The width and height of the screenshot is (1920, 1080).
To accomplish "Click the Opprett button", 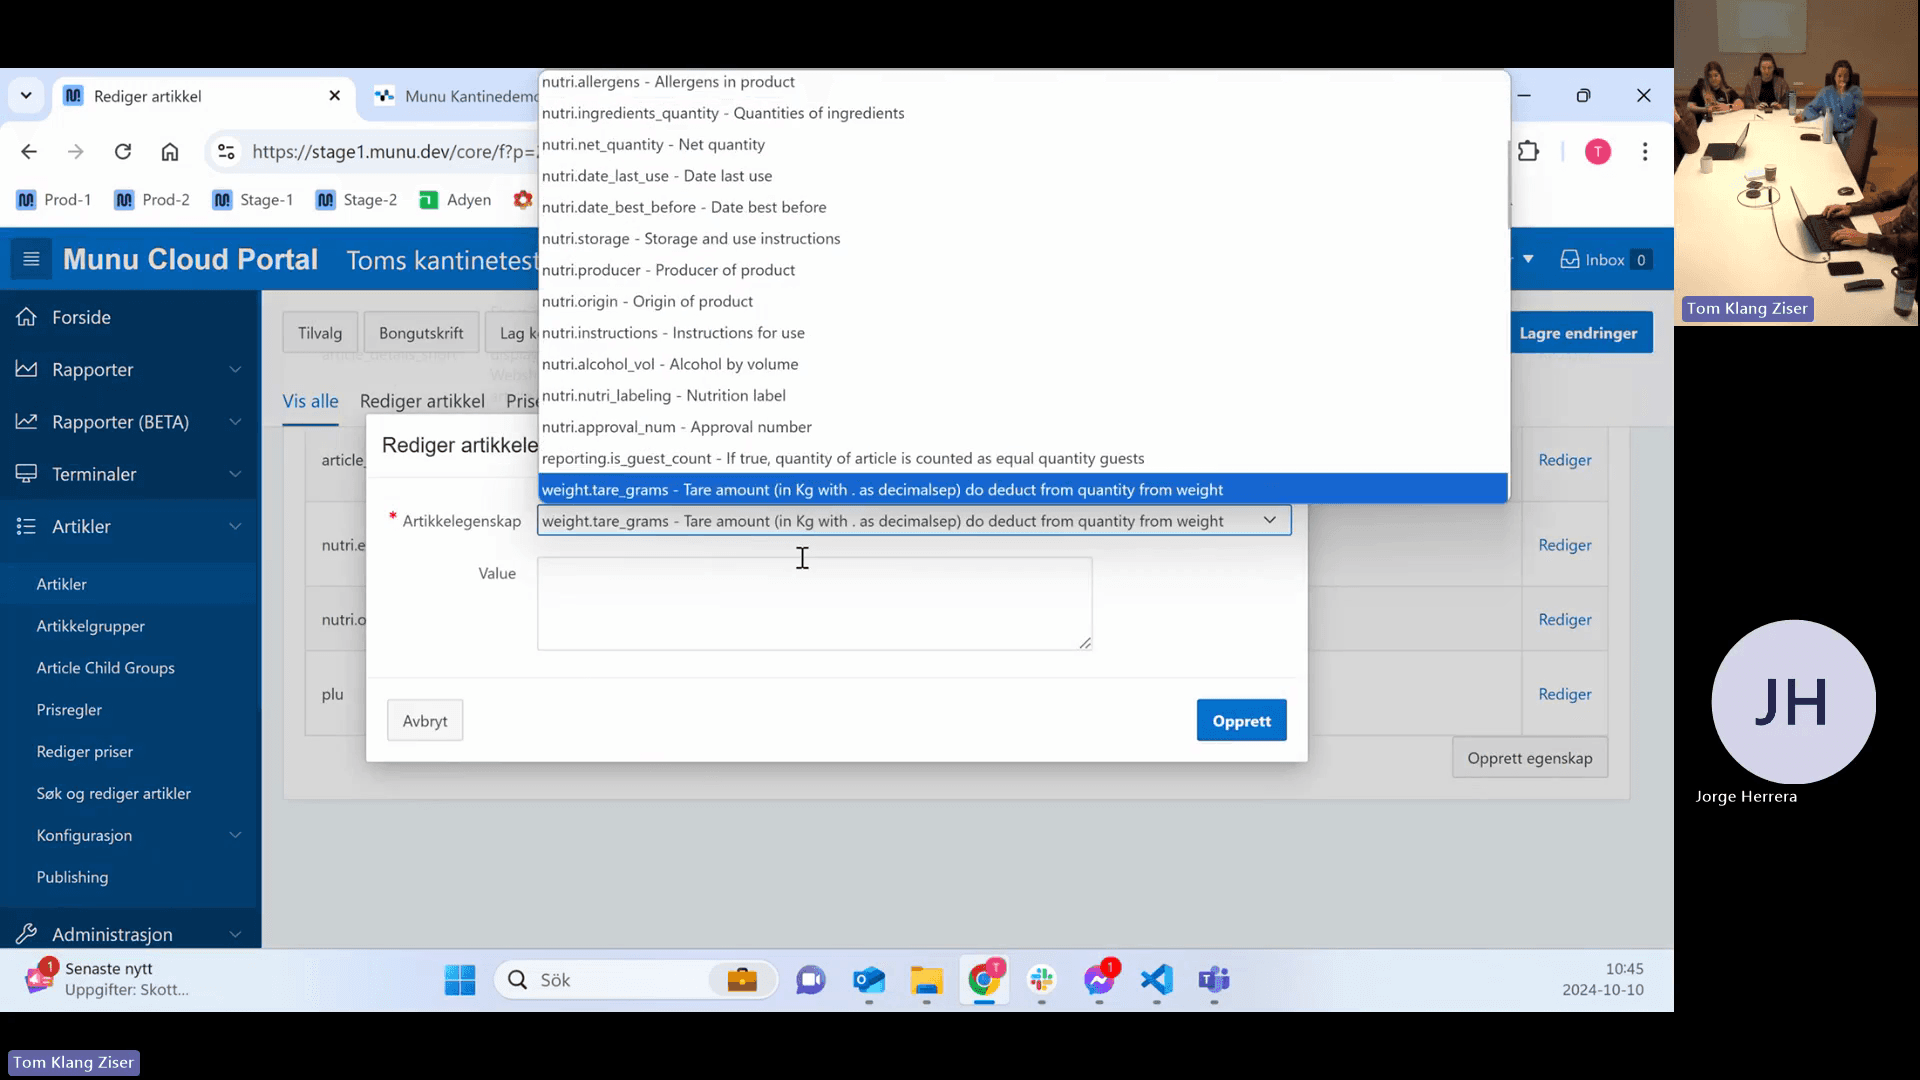I will click(x=1241, y=721).
